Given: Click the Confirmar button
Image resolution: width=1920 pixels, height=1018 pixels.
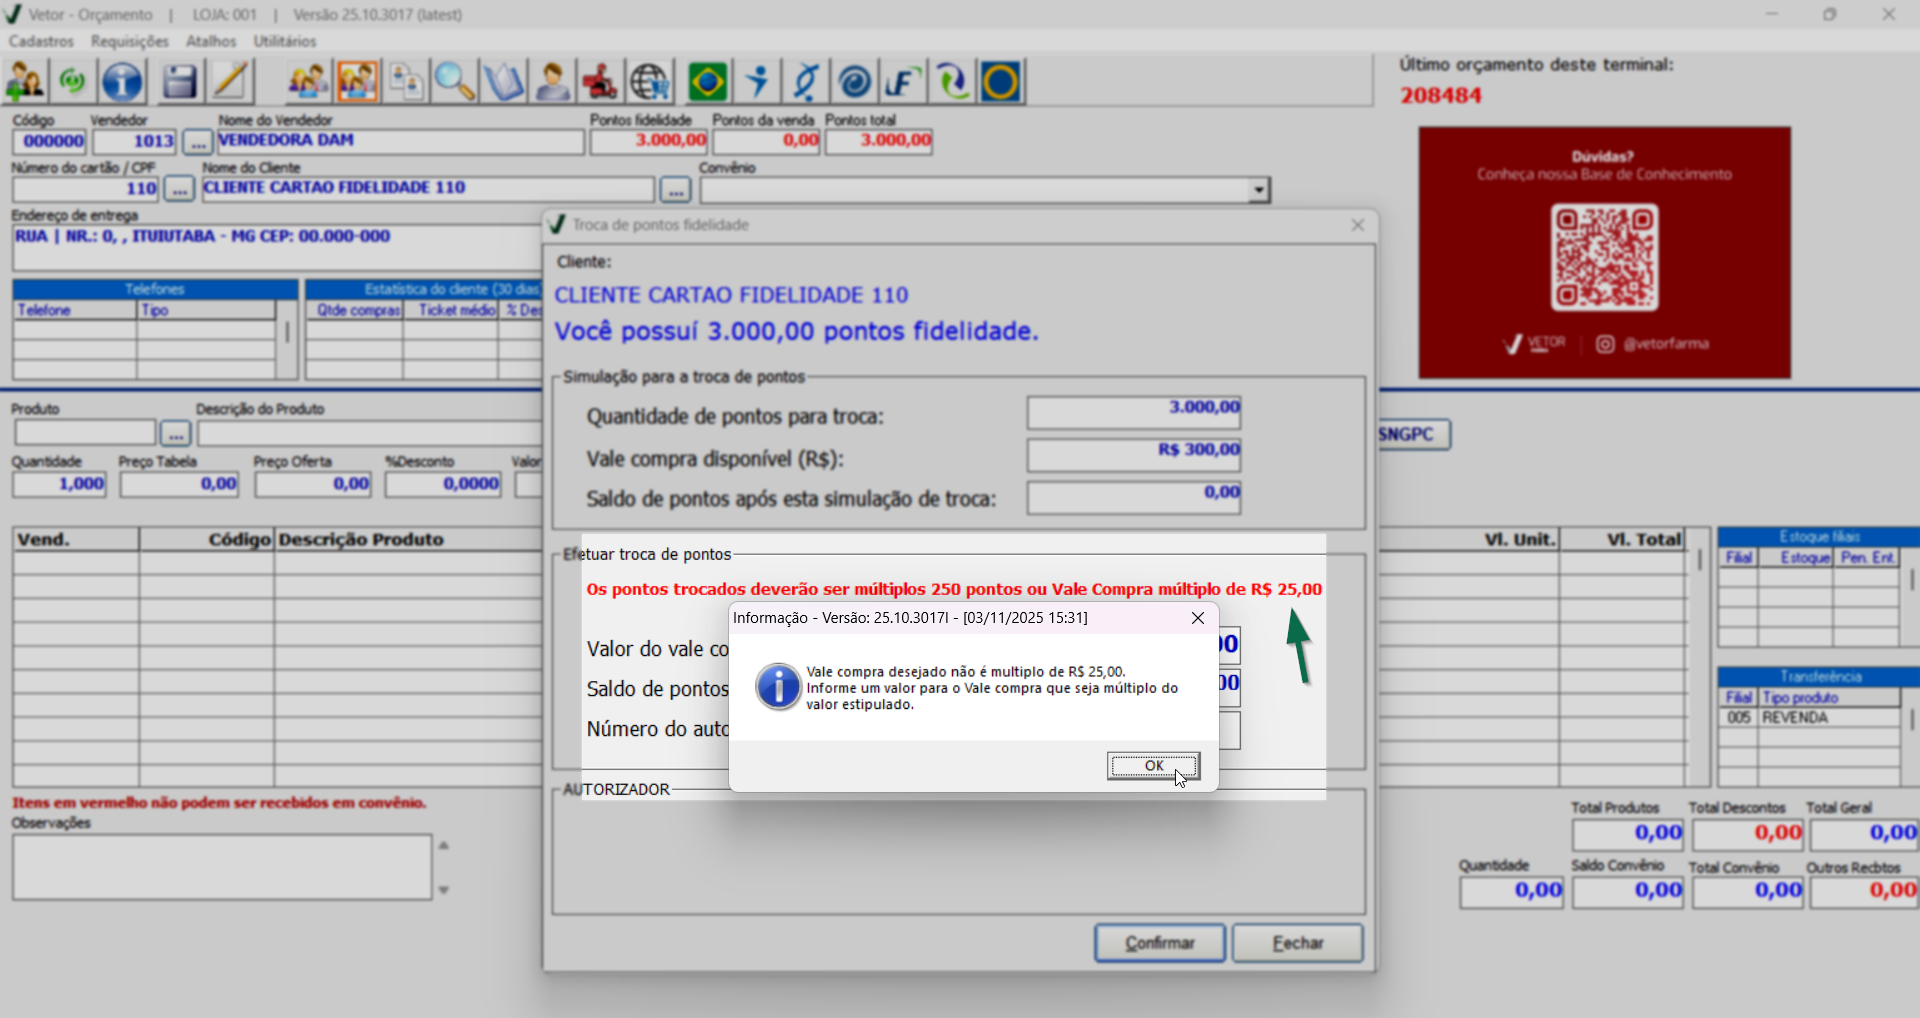Looking at the screenshot, I should click(x=1159, y=943).
